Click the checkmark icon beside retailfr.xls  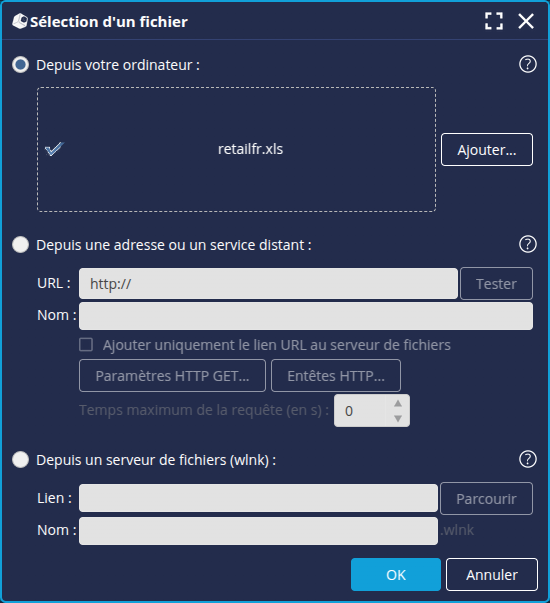pyautogui.click(x=54, y=149)
